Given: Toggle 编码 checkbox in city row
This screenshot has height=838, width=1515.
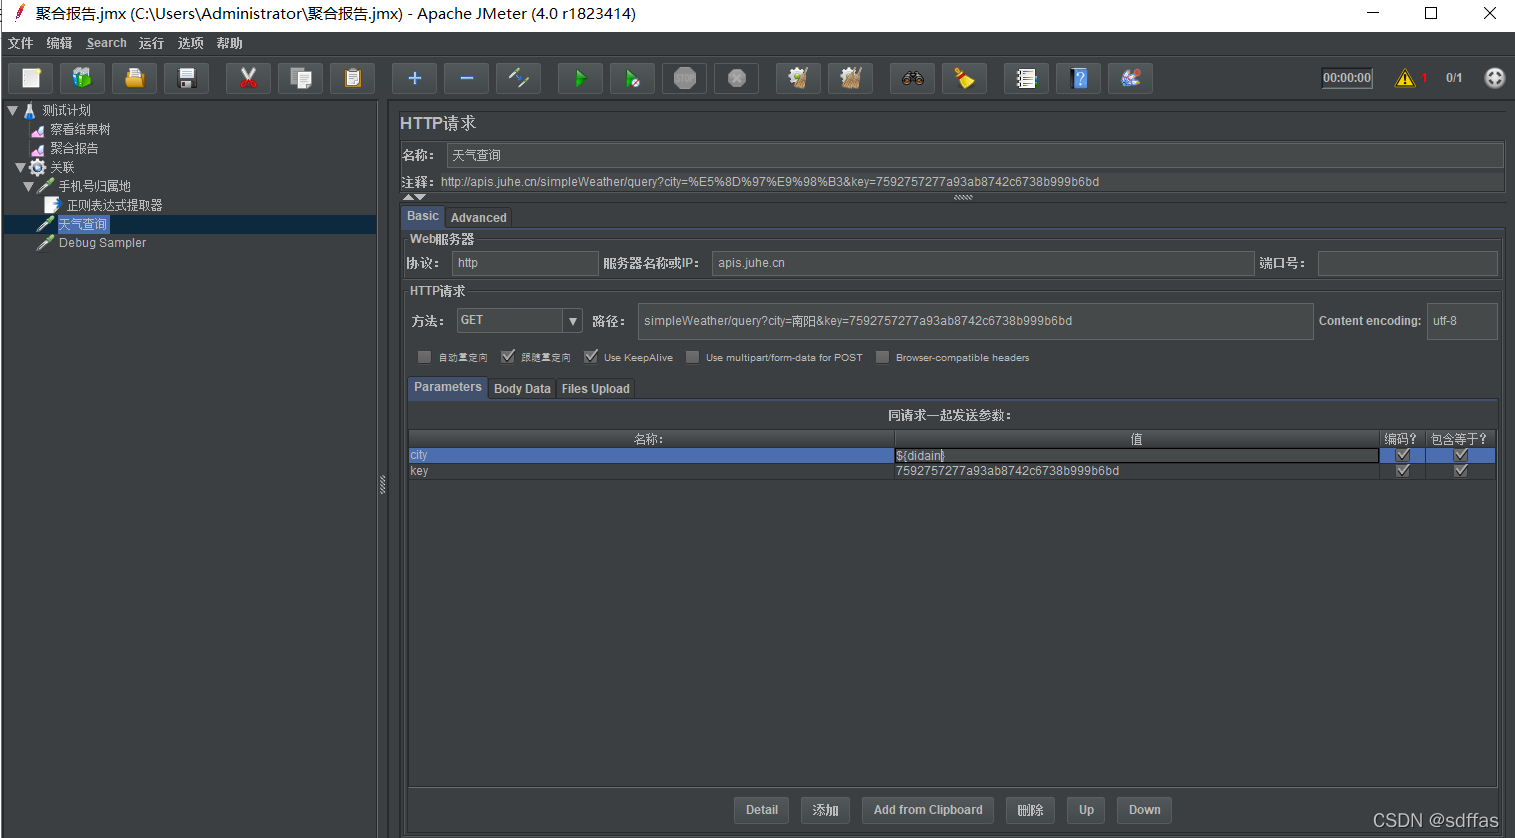Looking at the screenshot, I should point(1403,455).
